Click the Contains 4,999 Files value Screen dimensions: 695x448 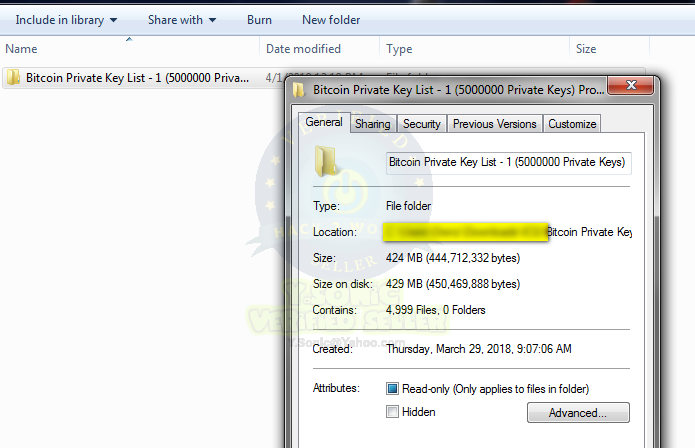click(436, 310)
